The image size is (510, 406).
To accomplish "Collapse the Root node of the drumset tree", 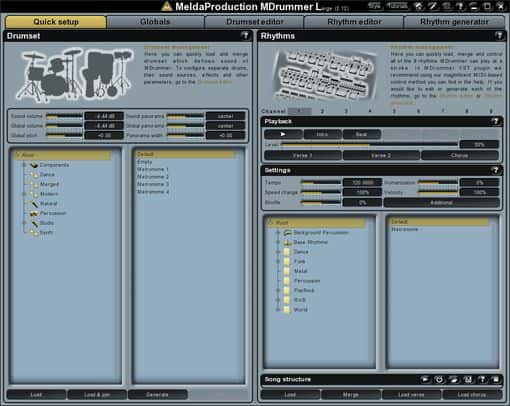I will point(18,155).
